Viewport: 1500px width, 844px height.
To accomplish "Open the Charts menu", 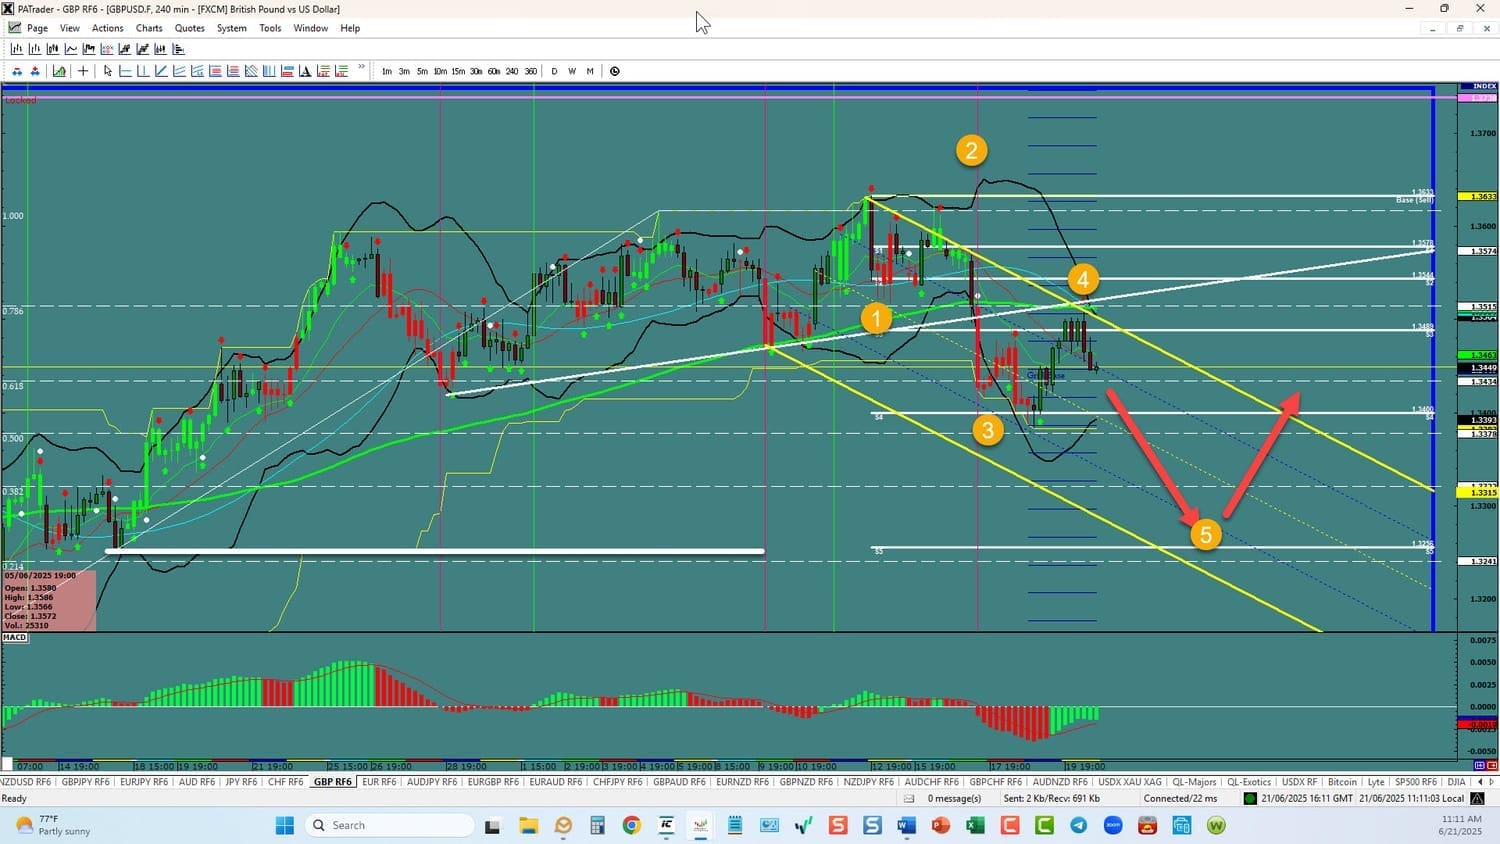I will click(149, 28).
